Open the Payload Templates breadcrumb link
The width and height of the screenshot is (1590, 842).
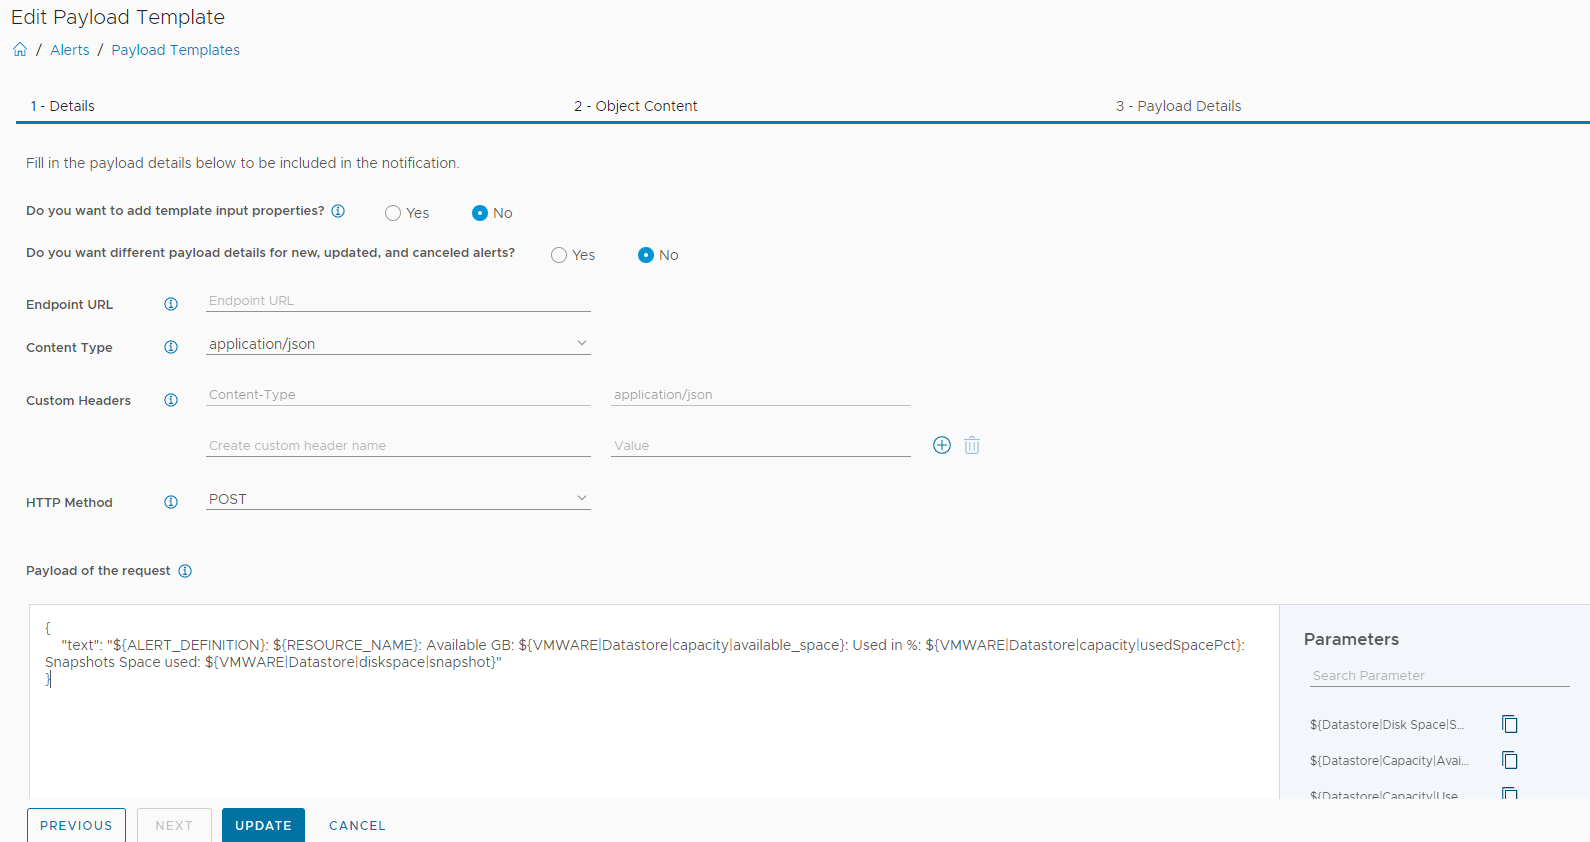(x=175, y=50)
